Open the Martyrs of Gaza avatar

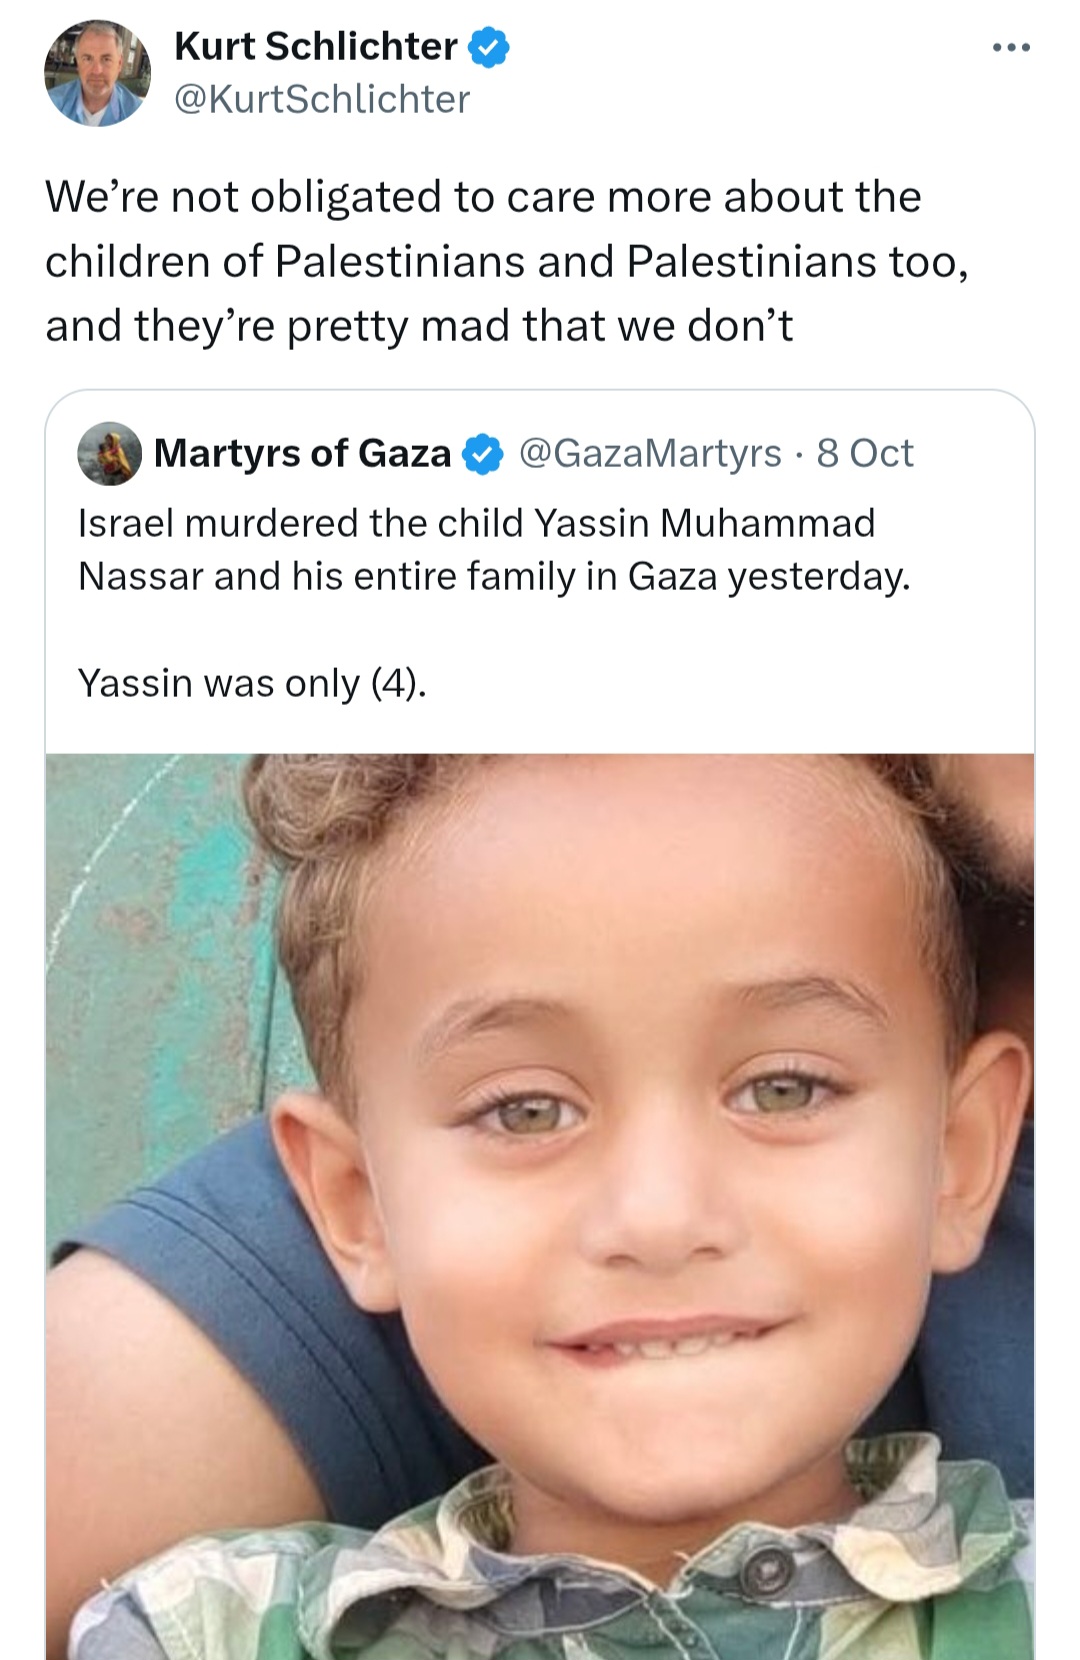(x=109, y=453)
